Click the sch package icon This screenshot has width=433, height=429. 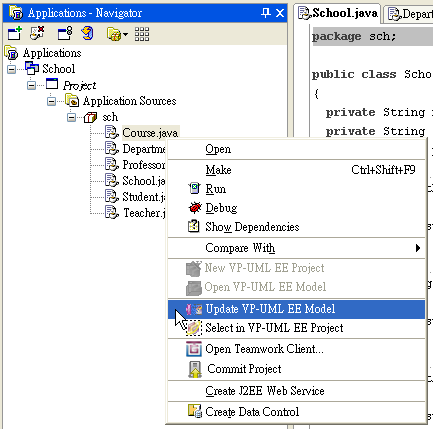coord(90,117)
